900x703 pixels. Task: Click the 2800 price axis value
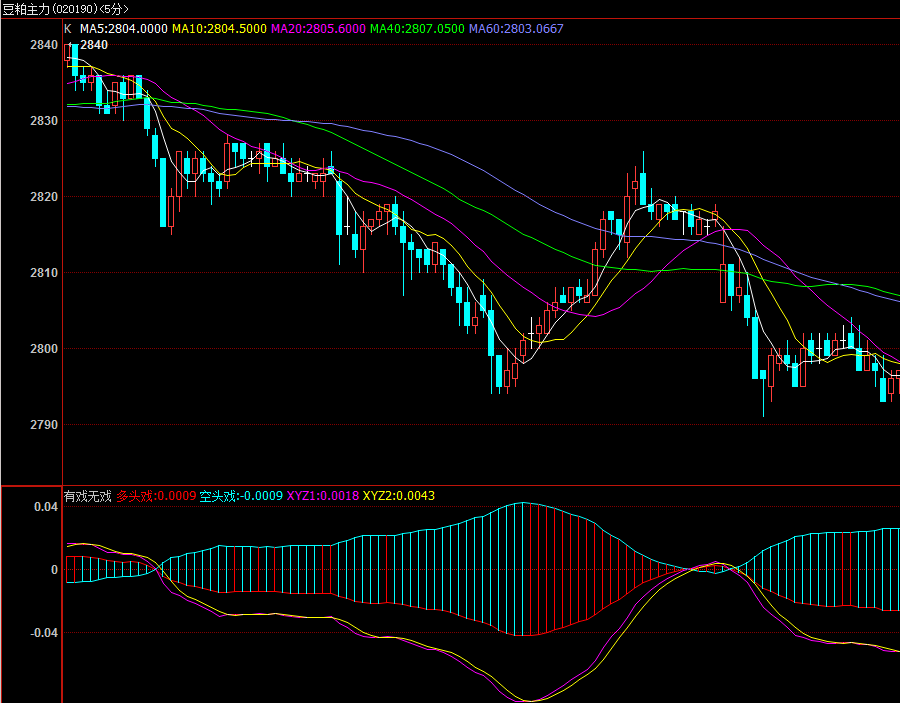pos(44,348)
